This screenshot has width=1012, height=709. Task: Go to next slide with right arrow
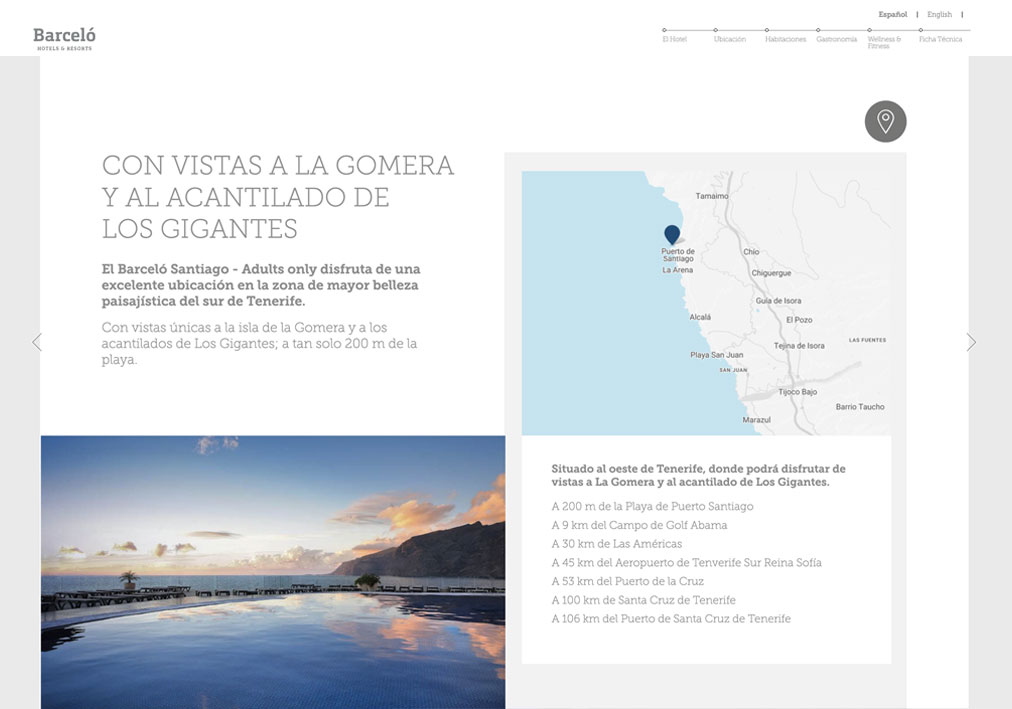coord(971,342)
